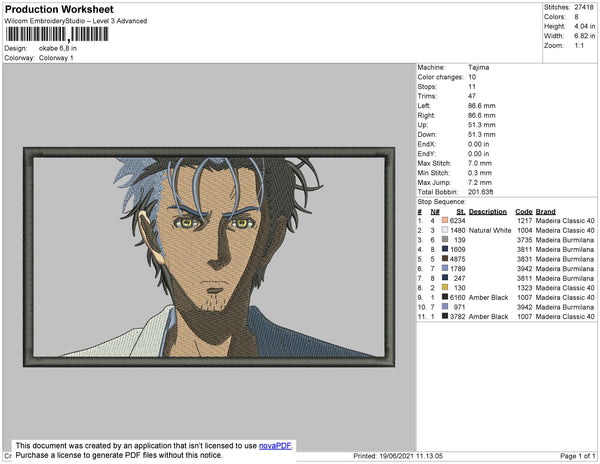The width and height of the screenshot is (600, 464).
Task: Open the novaPDF link in the notice
Action: point(275,446)
